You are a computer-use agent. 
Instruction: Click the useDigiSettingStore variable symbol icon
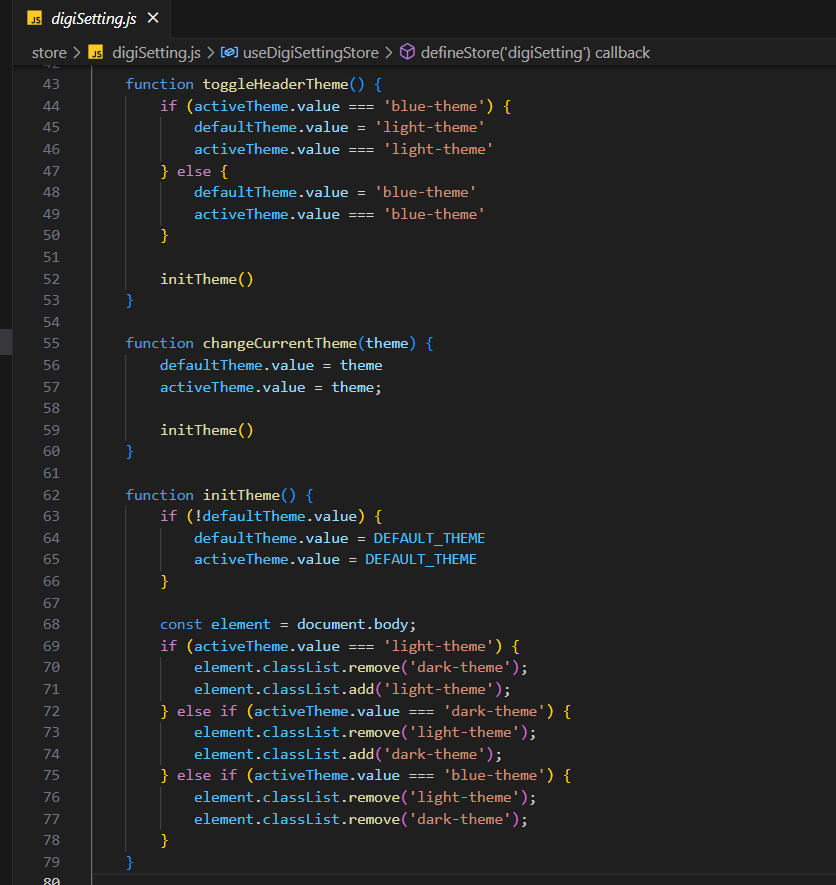(x=229, y=52)
